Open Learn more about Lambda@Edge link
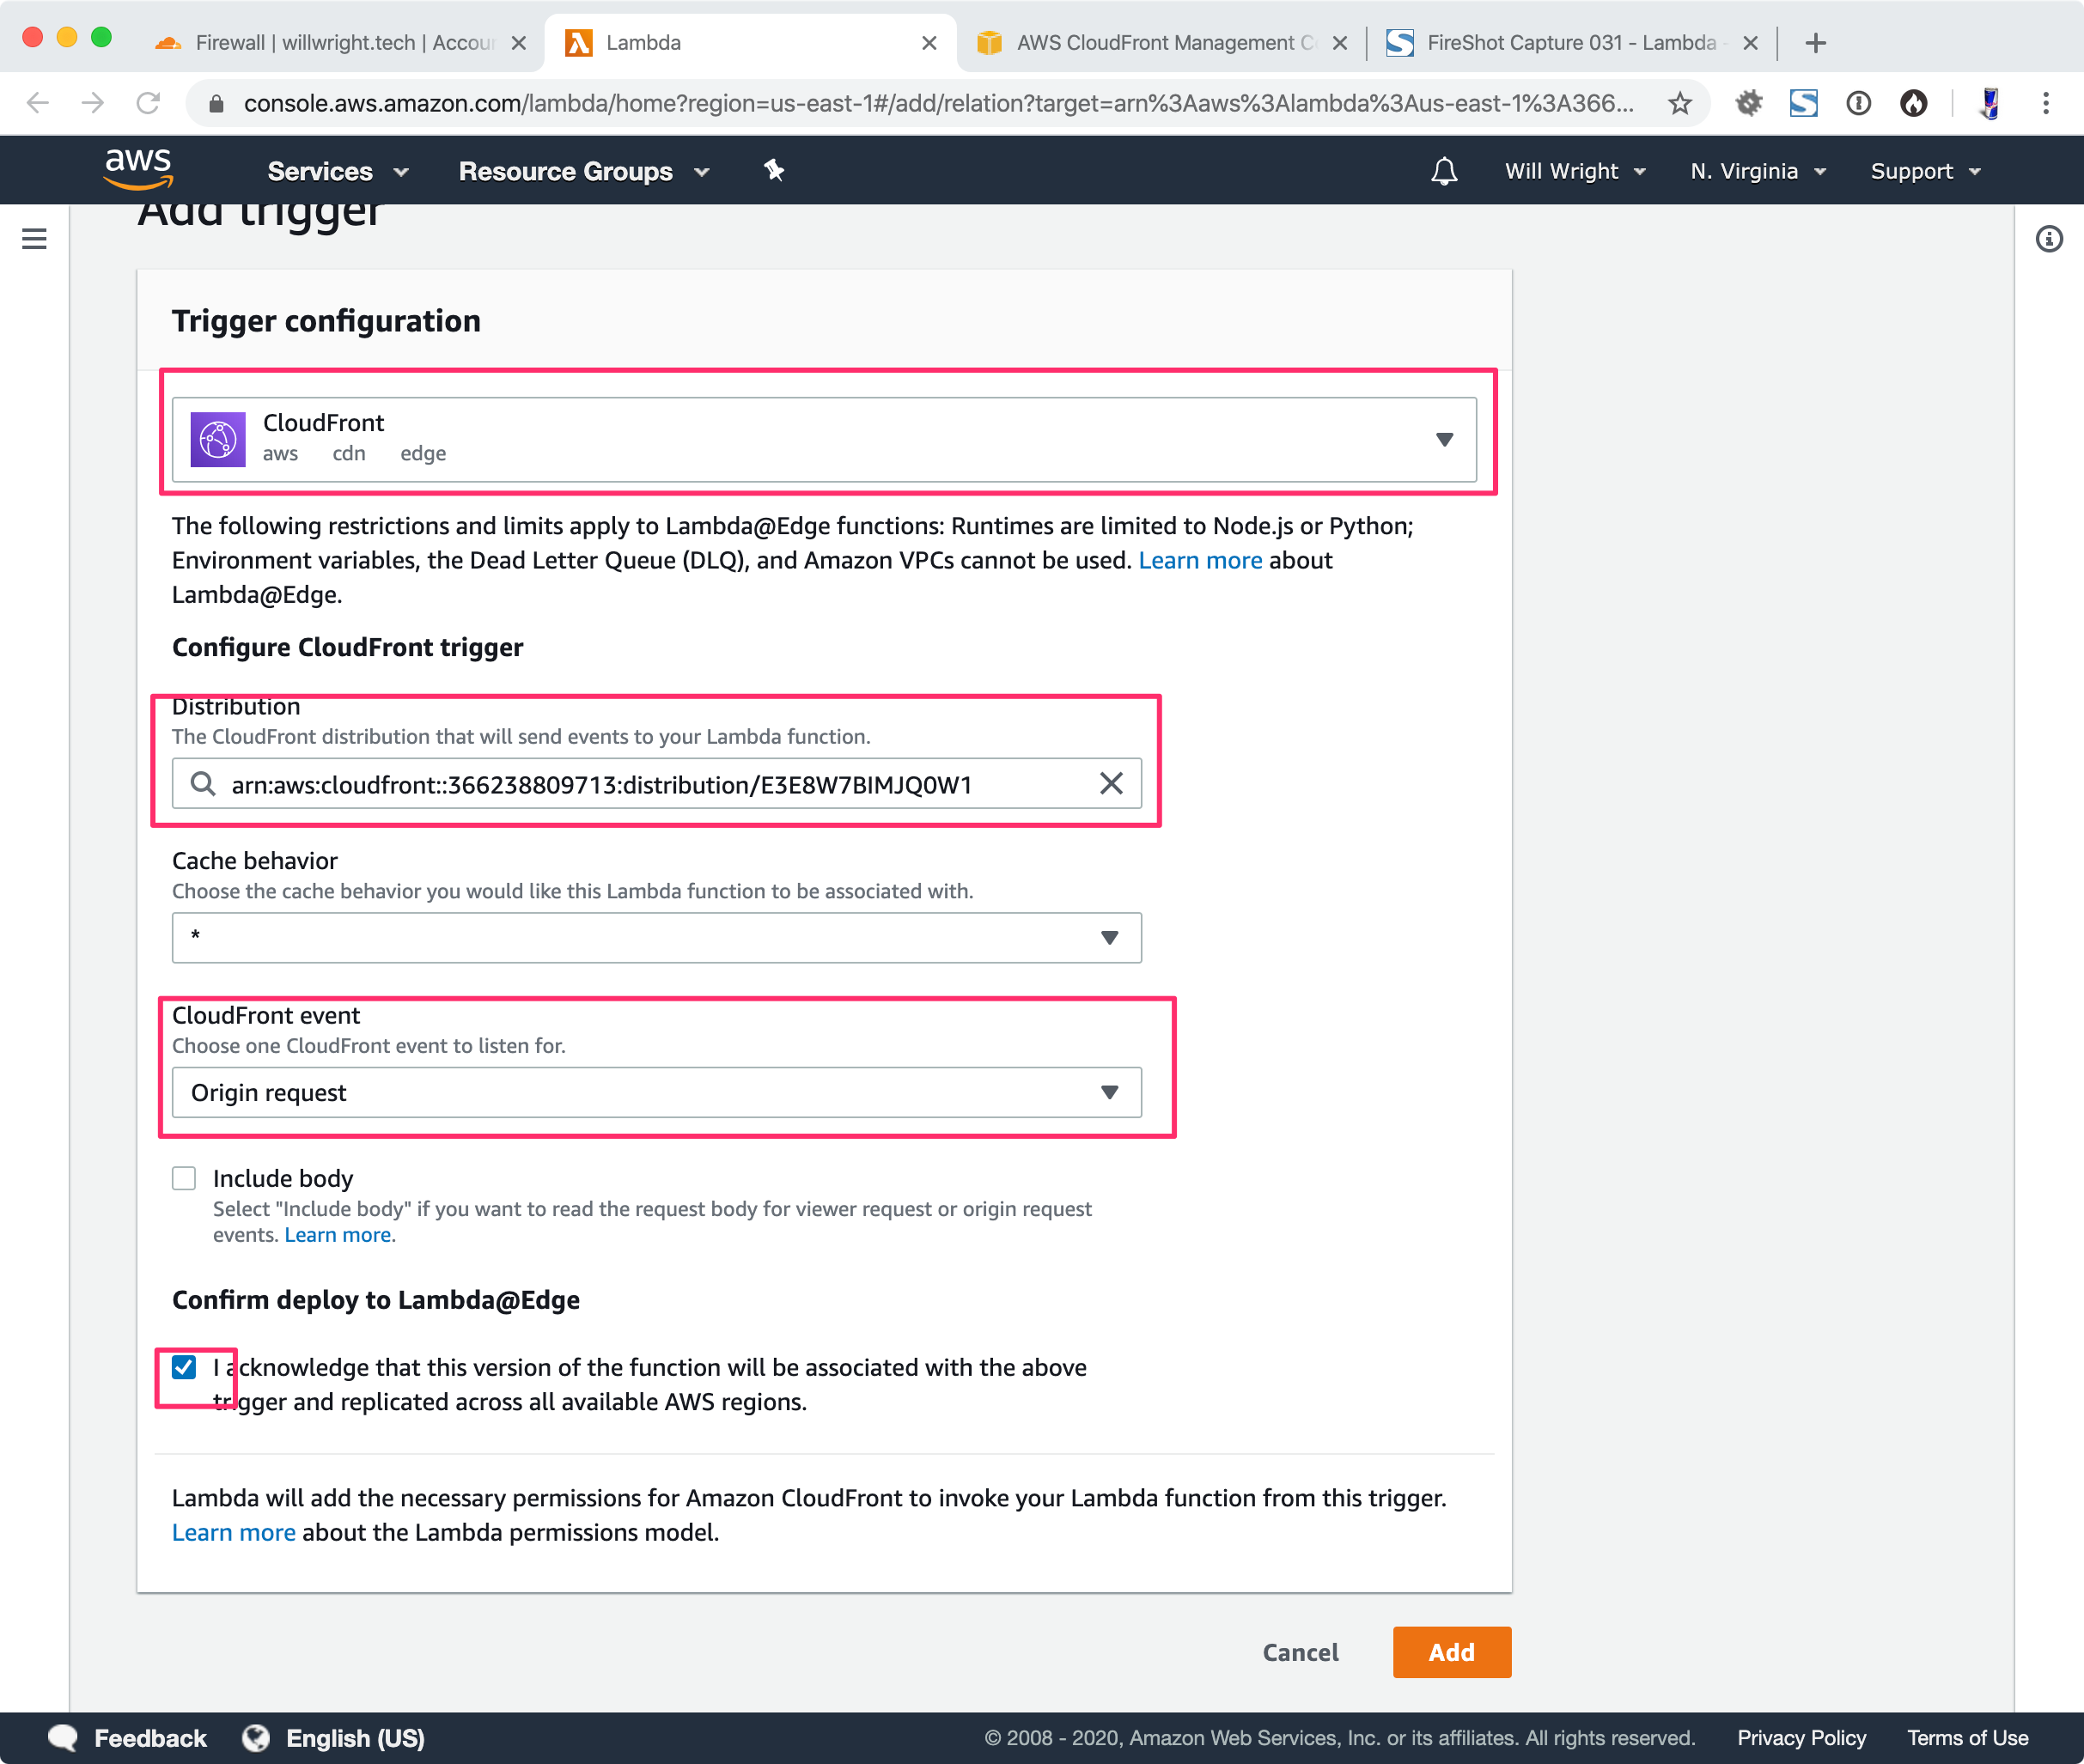This screenshot has width=2084, height=1764. (x=1200, y=560)
